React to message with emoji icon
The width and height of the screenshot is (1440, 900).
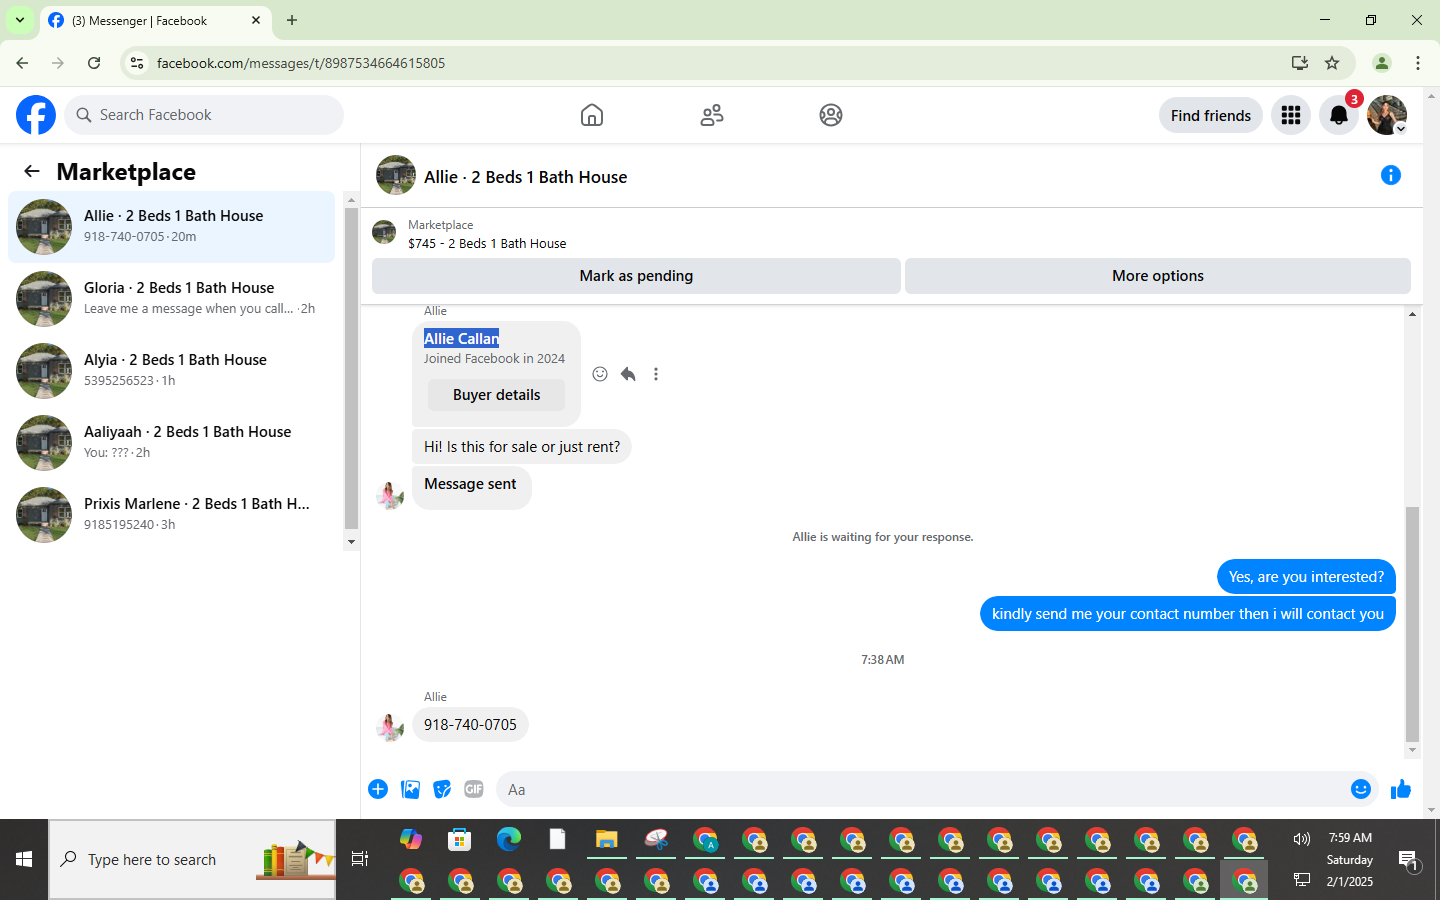(600, 374)
